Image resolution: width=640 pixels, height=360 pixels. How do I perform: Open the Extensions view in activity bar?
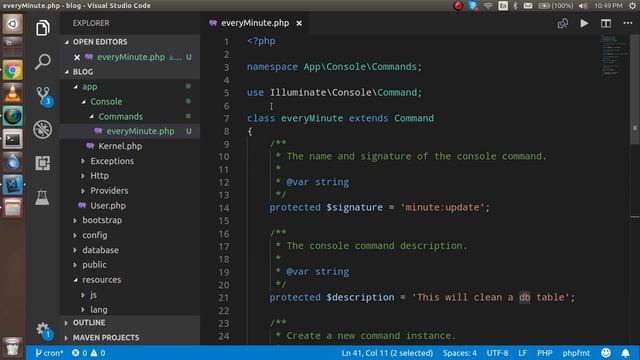click(42, 163)
